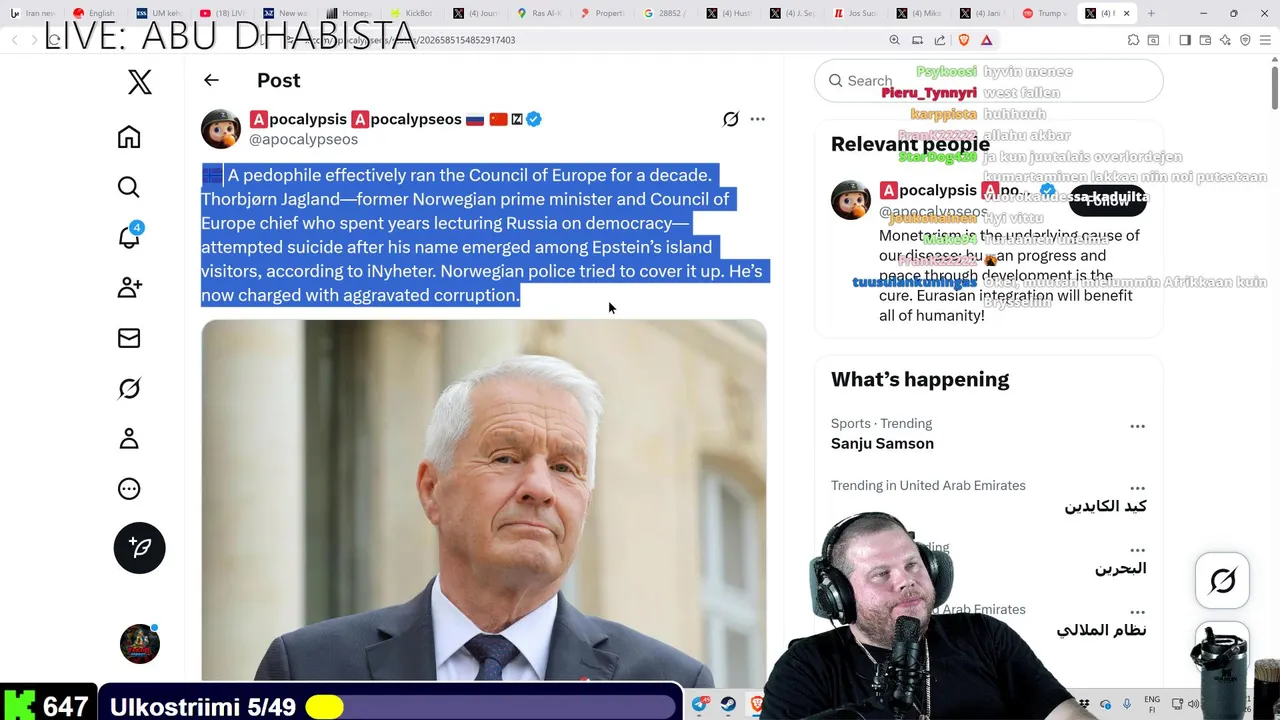Open the Profile person icon
The width and height of the screenshot is (1280, 720).
click(x=129, y=438)
